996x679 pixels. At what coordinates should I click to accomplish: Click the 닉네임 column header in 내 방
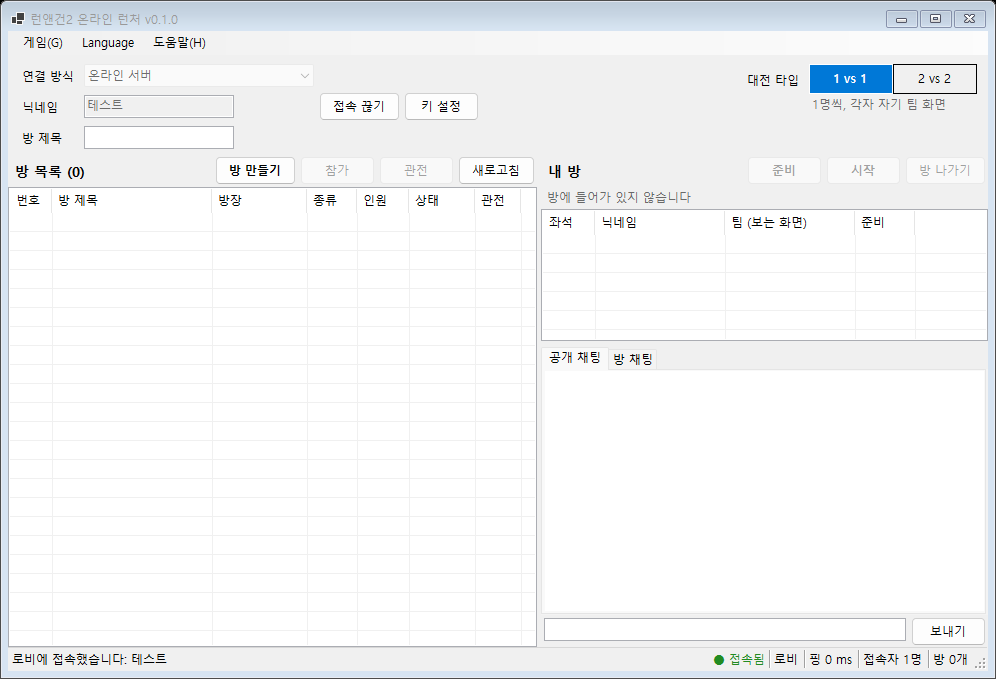(661, 222)
